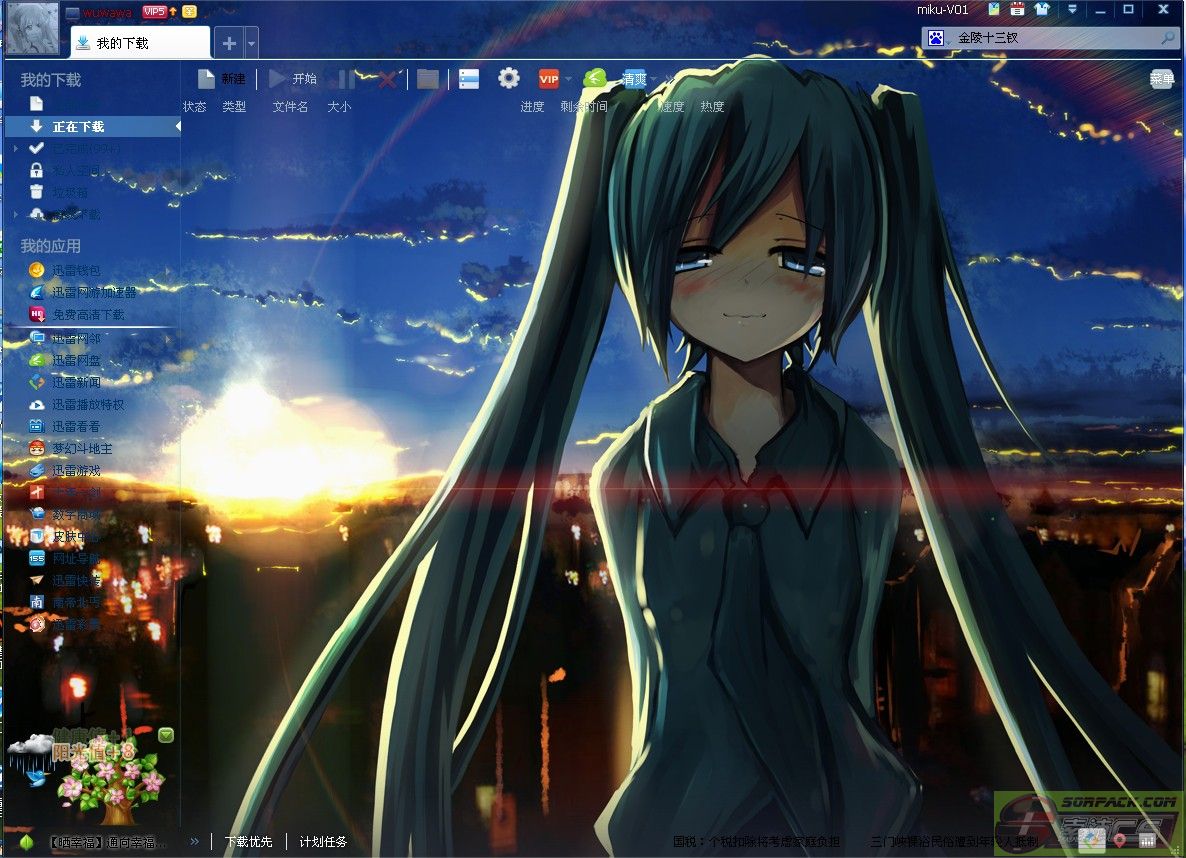Open 迅雷网游加速器 from the apps list
This screenshot has height=858, width=1186.
tap(93, 292)
